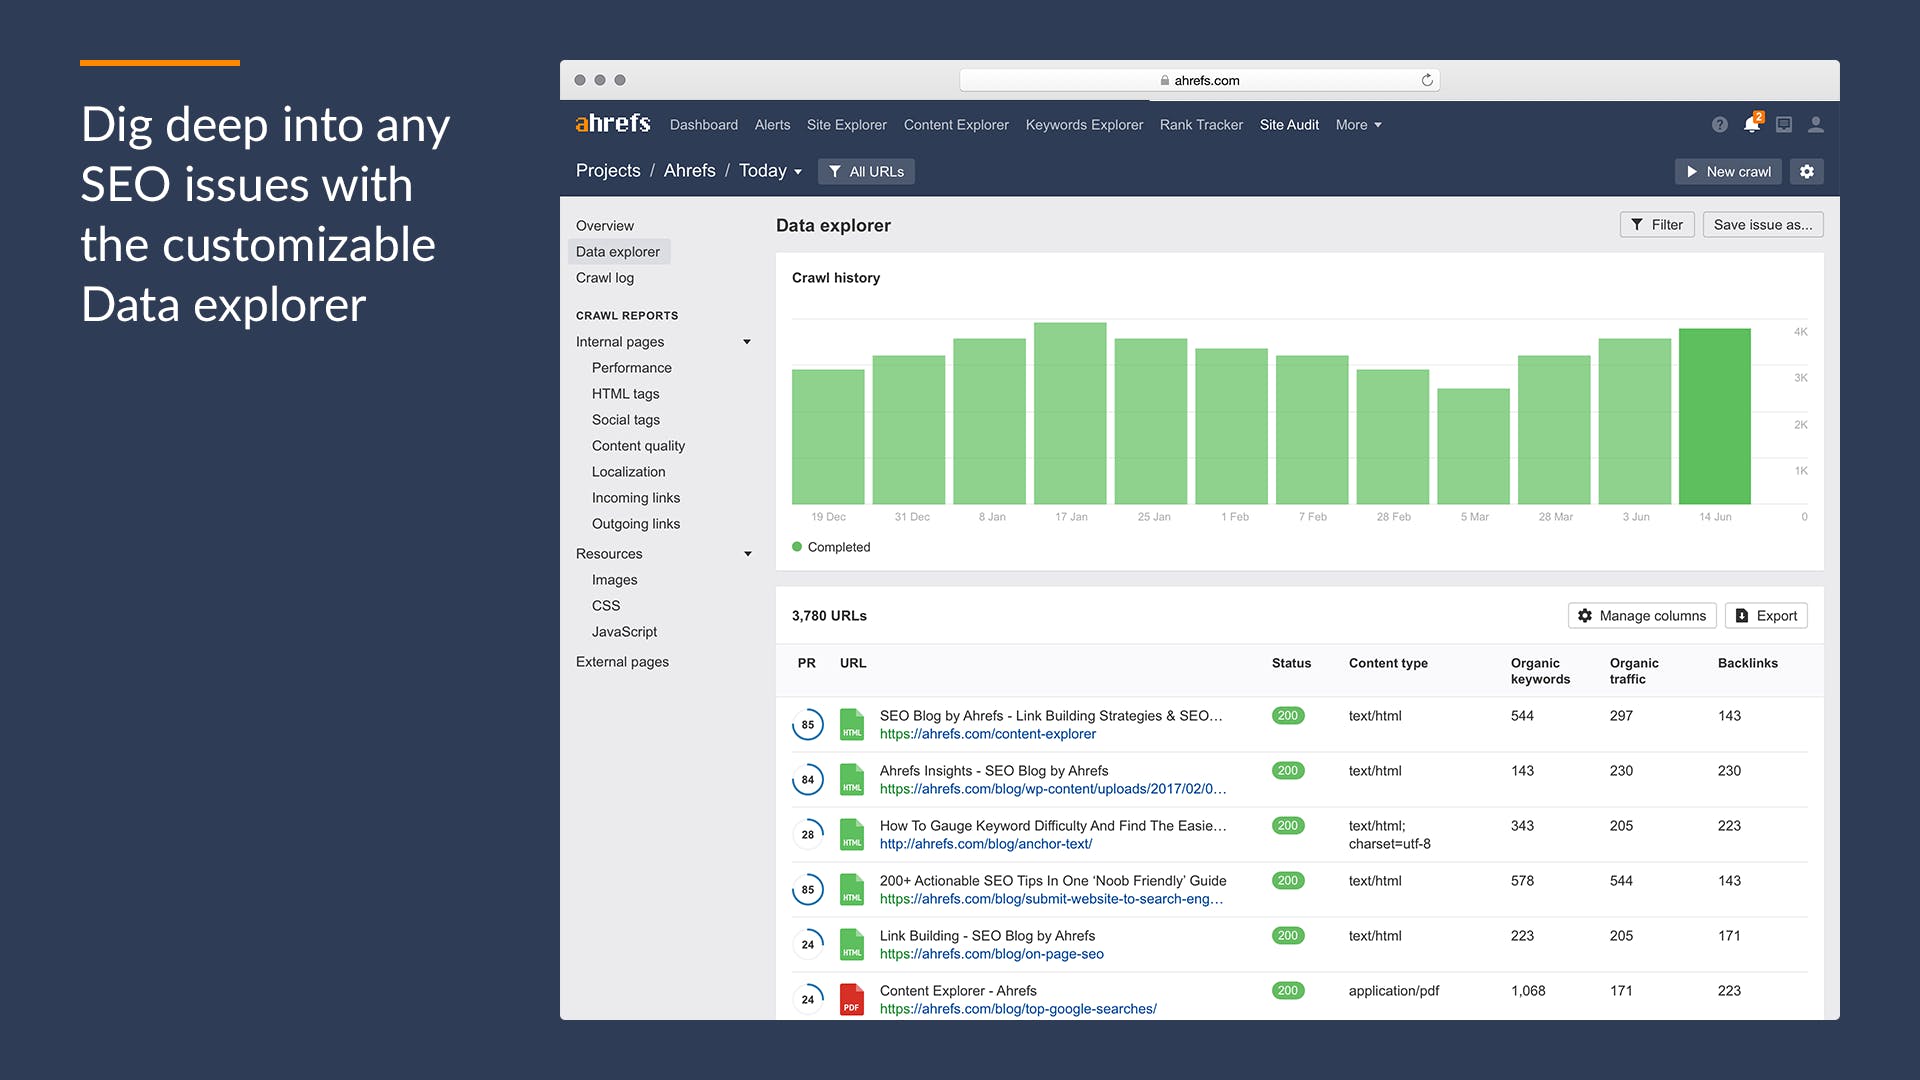Open the ahrefs.com/content-explorer URL link
This screenshot has width=1920, height=1080.
click(x=987, y=734)
